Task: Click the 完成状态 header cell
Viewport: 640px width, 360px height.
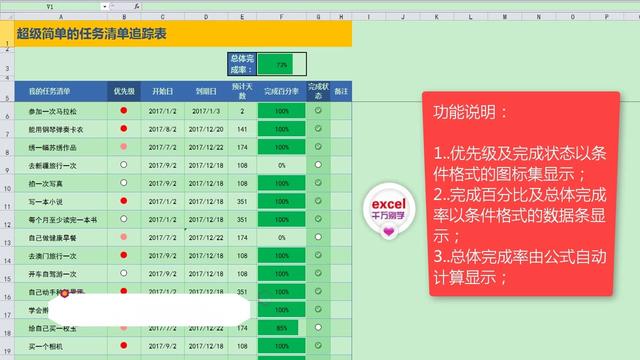Action: pyautogui.click(x=318, y=91)
